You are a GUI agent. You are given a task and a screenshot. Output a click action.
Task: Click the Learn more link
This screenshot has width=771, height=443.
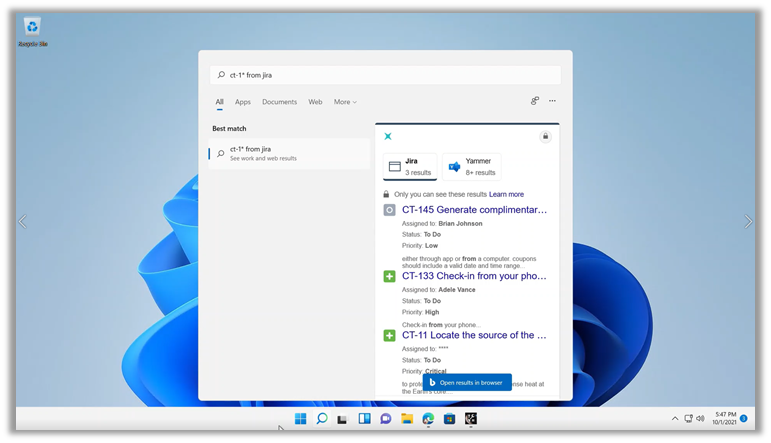coord(506,194)
